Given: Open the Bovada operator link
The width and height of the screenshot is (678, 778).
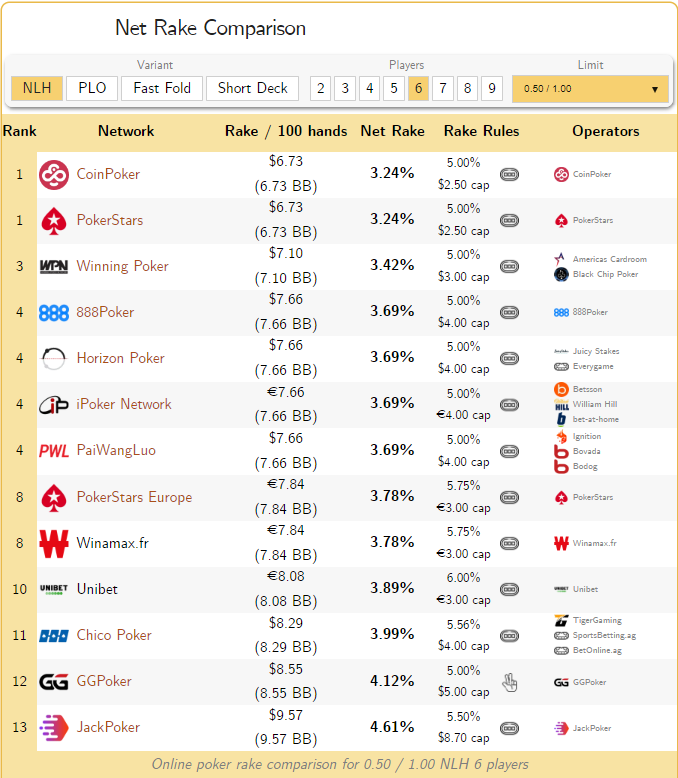Looking at the screenshot, I should click(x=587, y=451).
